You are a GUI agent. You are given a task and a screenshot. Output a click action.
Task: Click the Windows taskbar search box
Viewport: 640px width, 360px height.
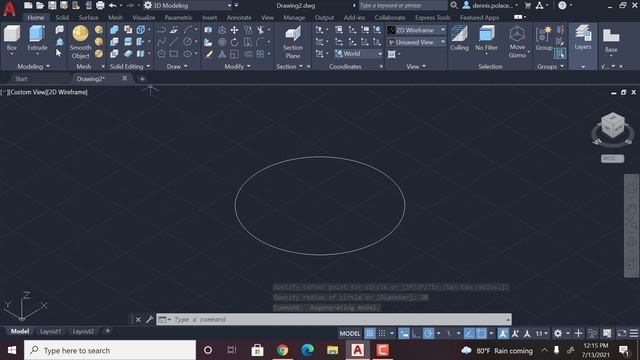coord(110,350)
